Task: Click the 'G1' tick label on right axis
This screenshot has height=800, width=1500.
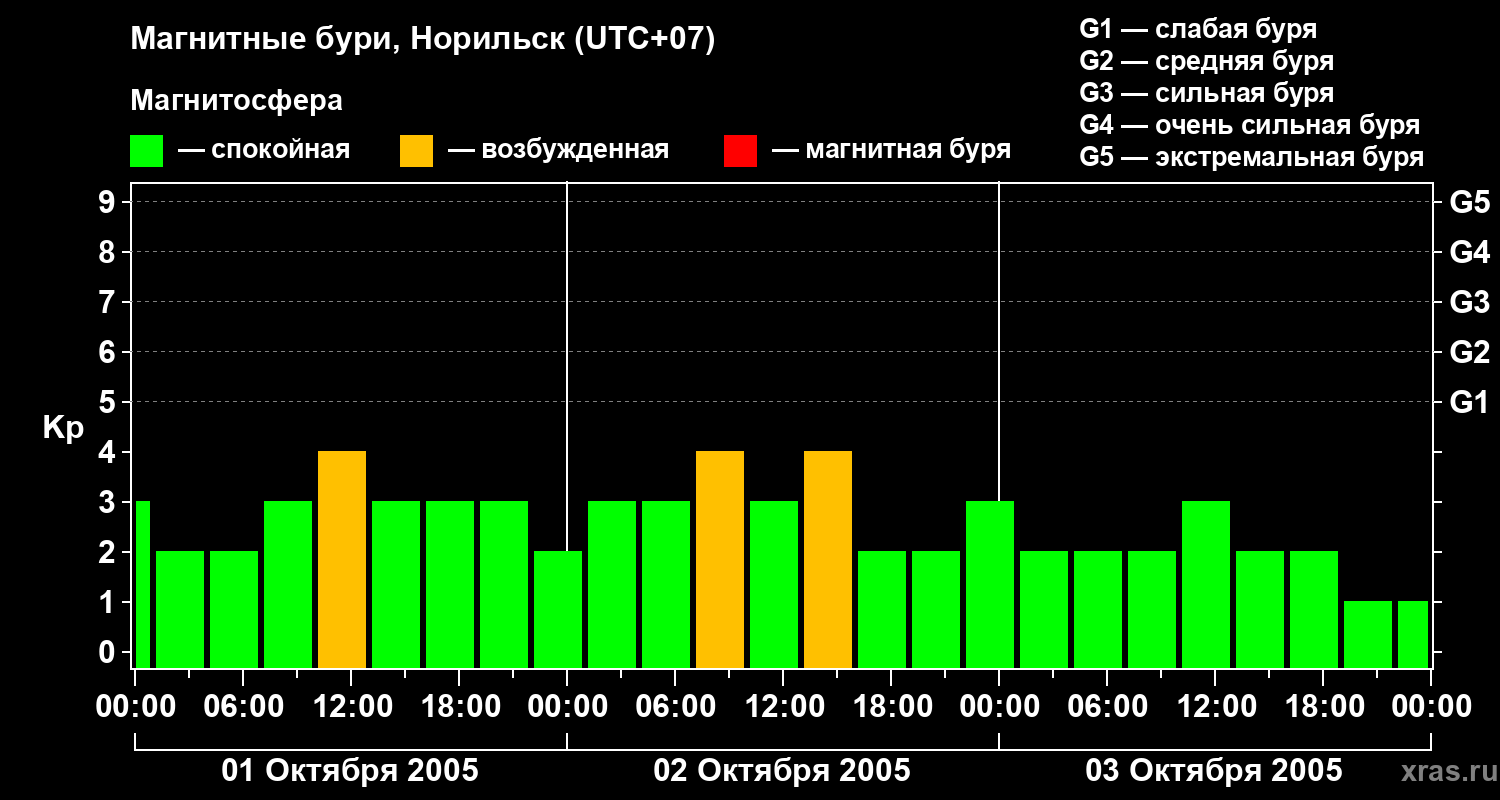Action: point(1469,402)
